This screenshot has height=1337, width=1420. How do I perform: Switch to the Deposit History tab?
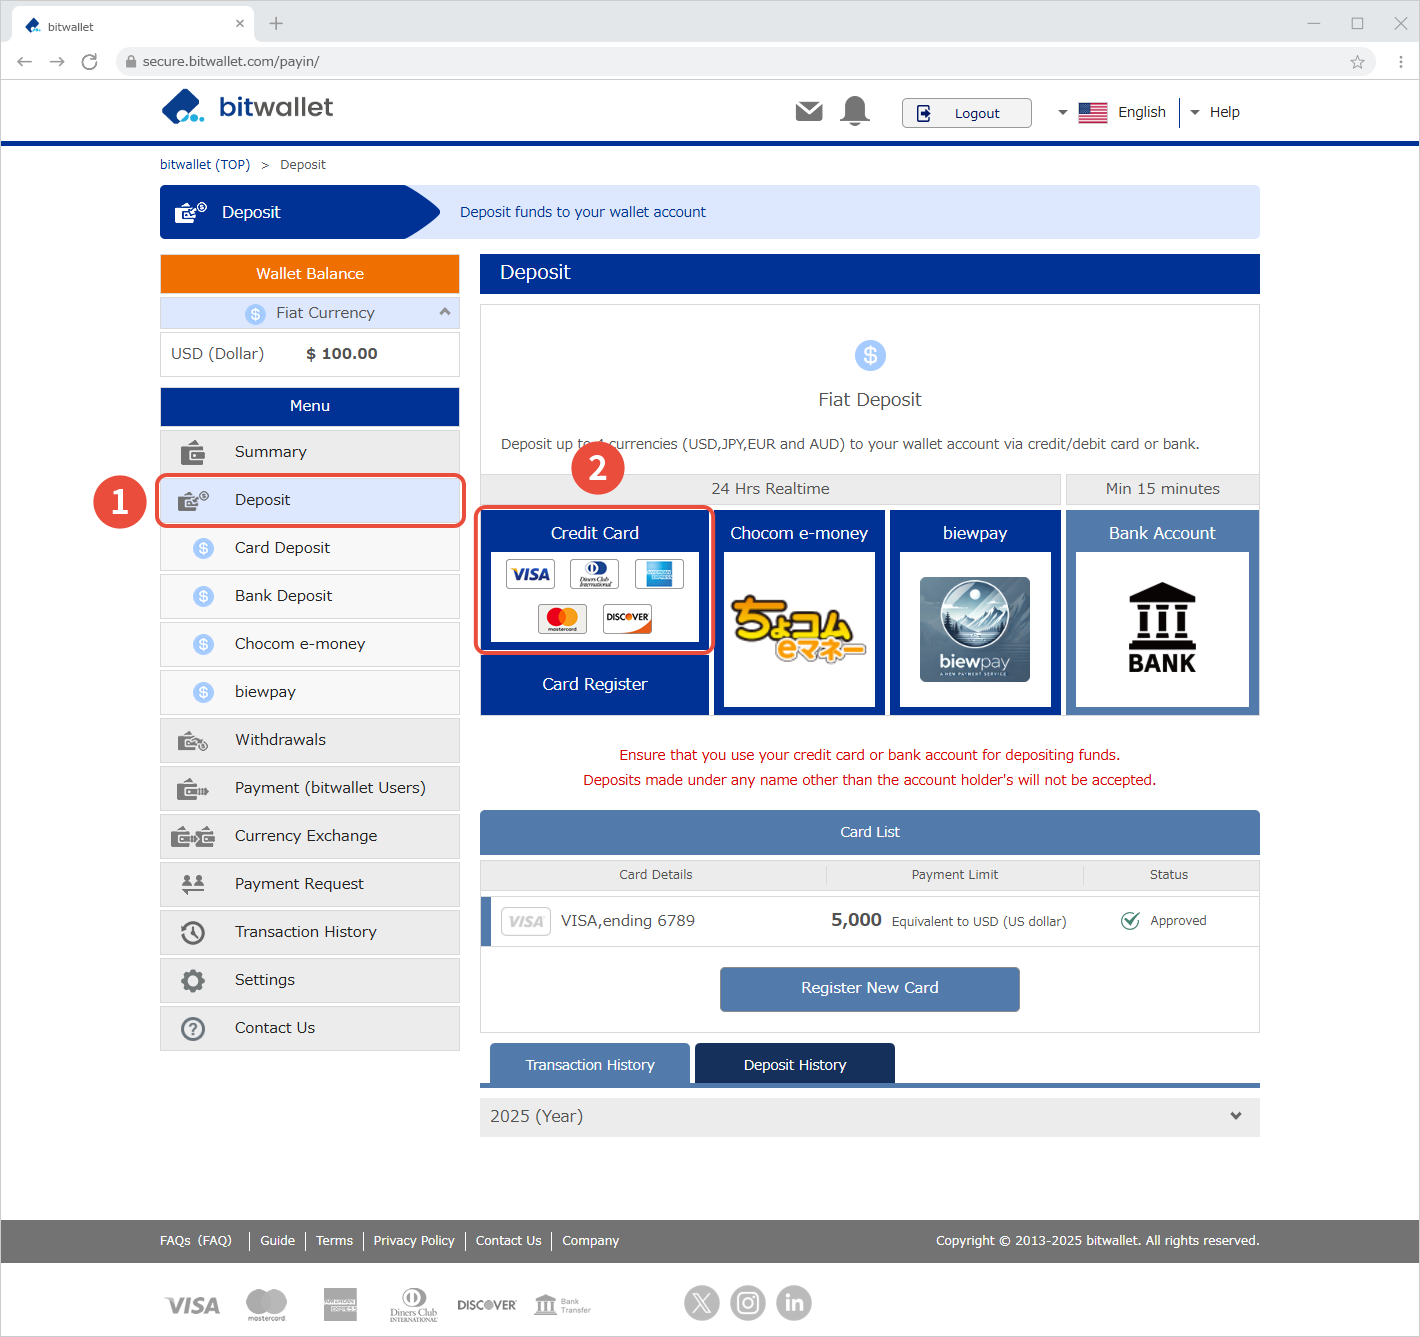tap(795, 1064)
